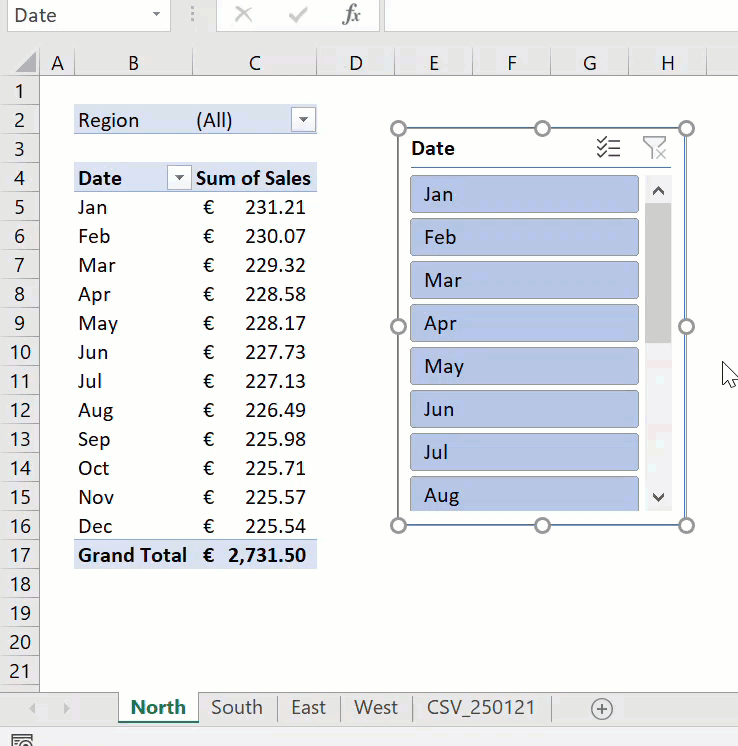Image resolution: width=738 pixels, height=746 pixels.
Task: Switch to the South sheet tab
Action: point(237,707)
